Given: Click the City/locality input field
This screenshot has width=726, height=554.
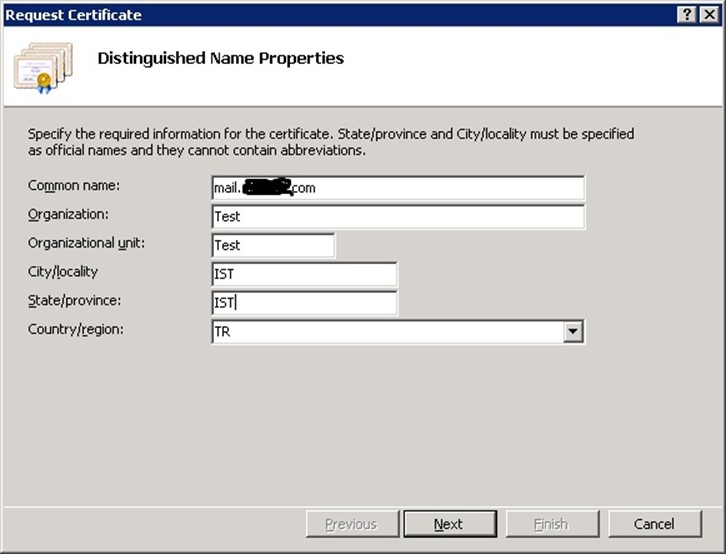Looking at the screenshot, I should click(304, 274).
